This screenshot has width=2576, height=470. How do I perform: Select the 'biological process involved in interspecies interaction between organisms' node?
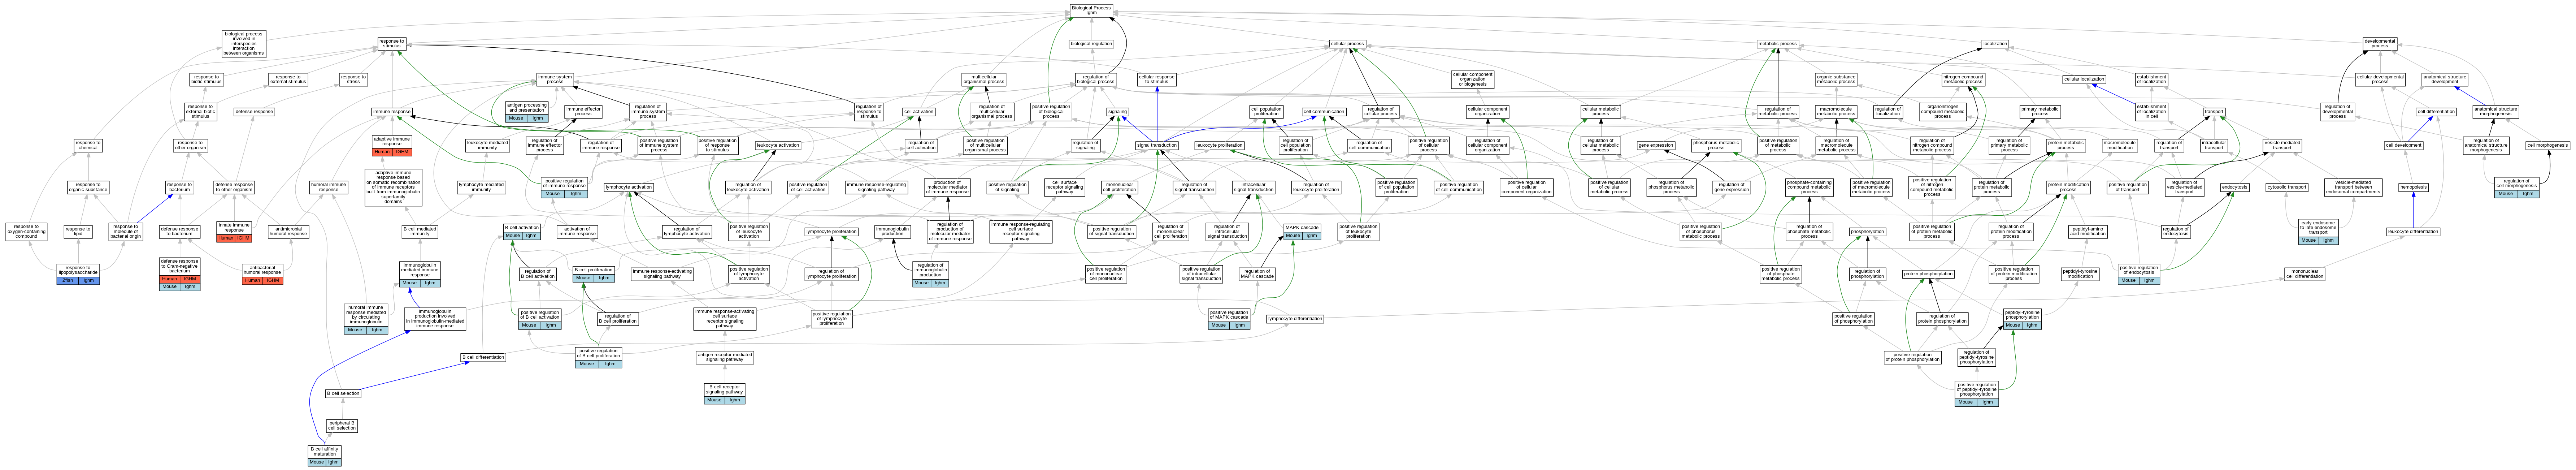click(244, 44)
